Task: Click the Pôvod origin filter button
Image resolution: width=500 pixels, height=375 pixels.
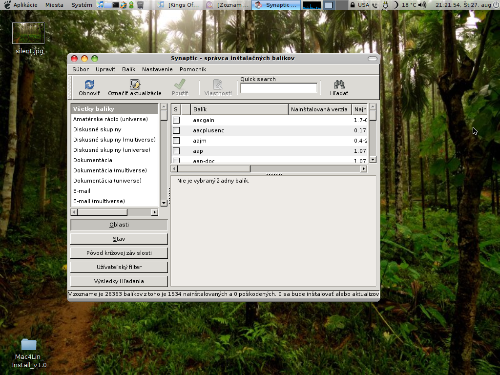Action: tap(119, 253)
